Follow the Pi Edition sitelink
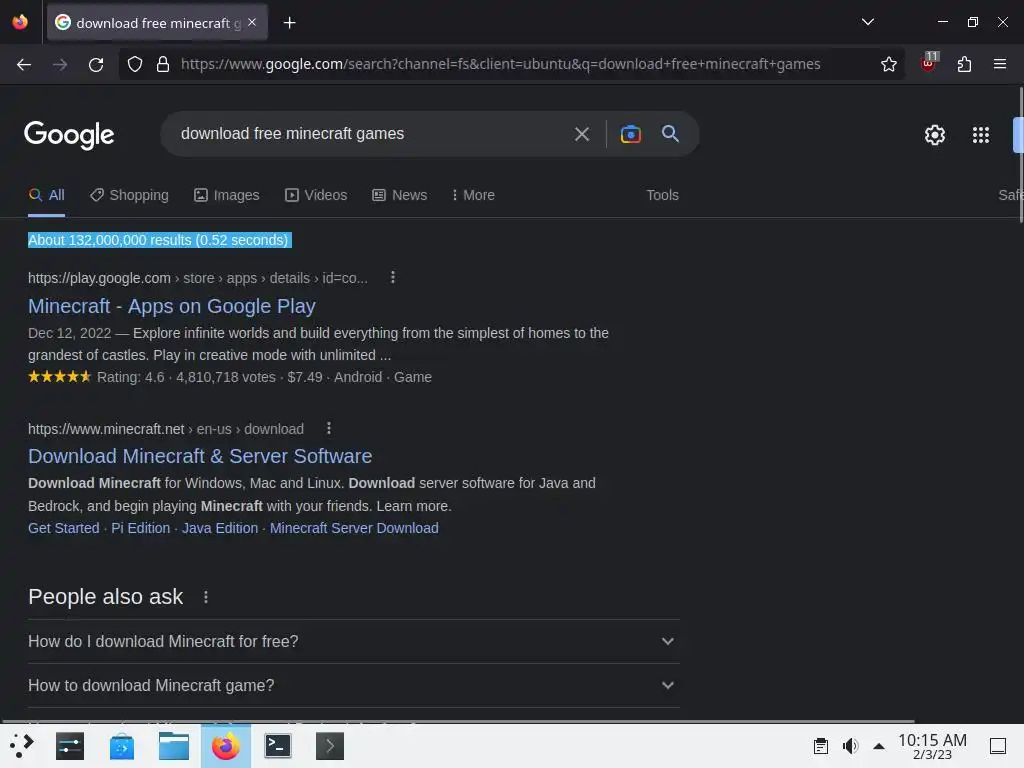 click(x=140, y=528)
